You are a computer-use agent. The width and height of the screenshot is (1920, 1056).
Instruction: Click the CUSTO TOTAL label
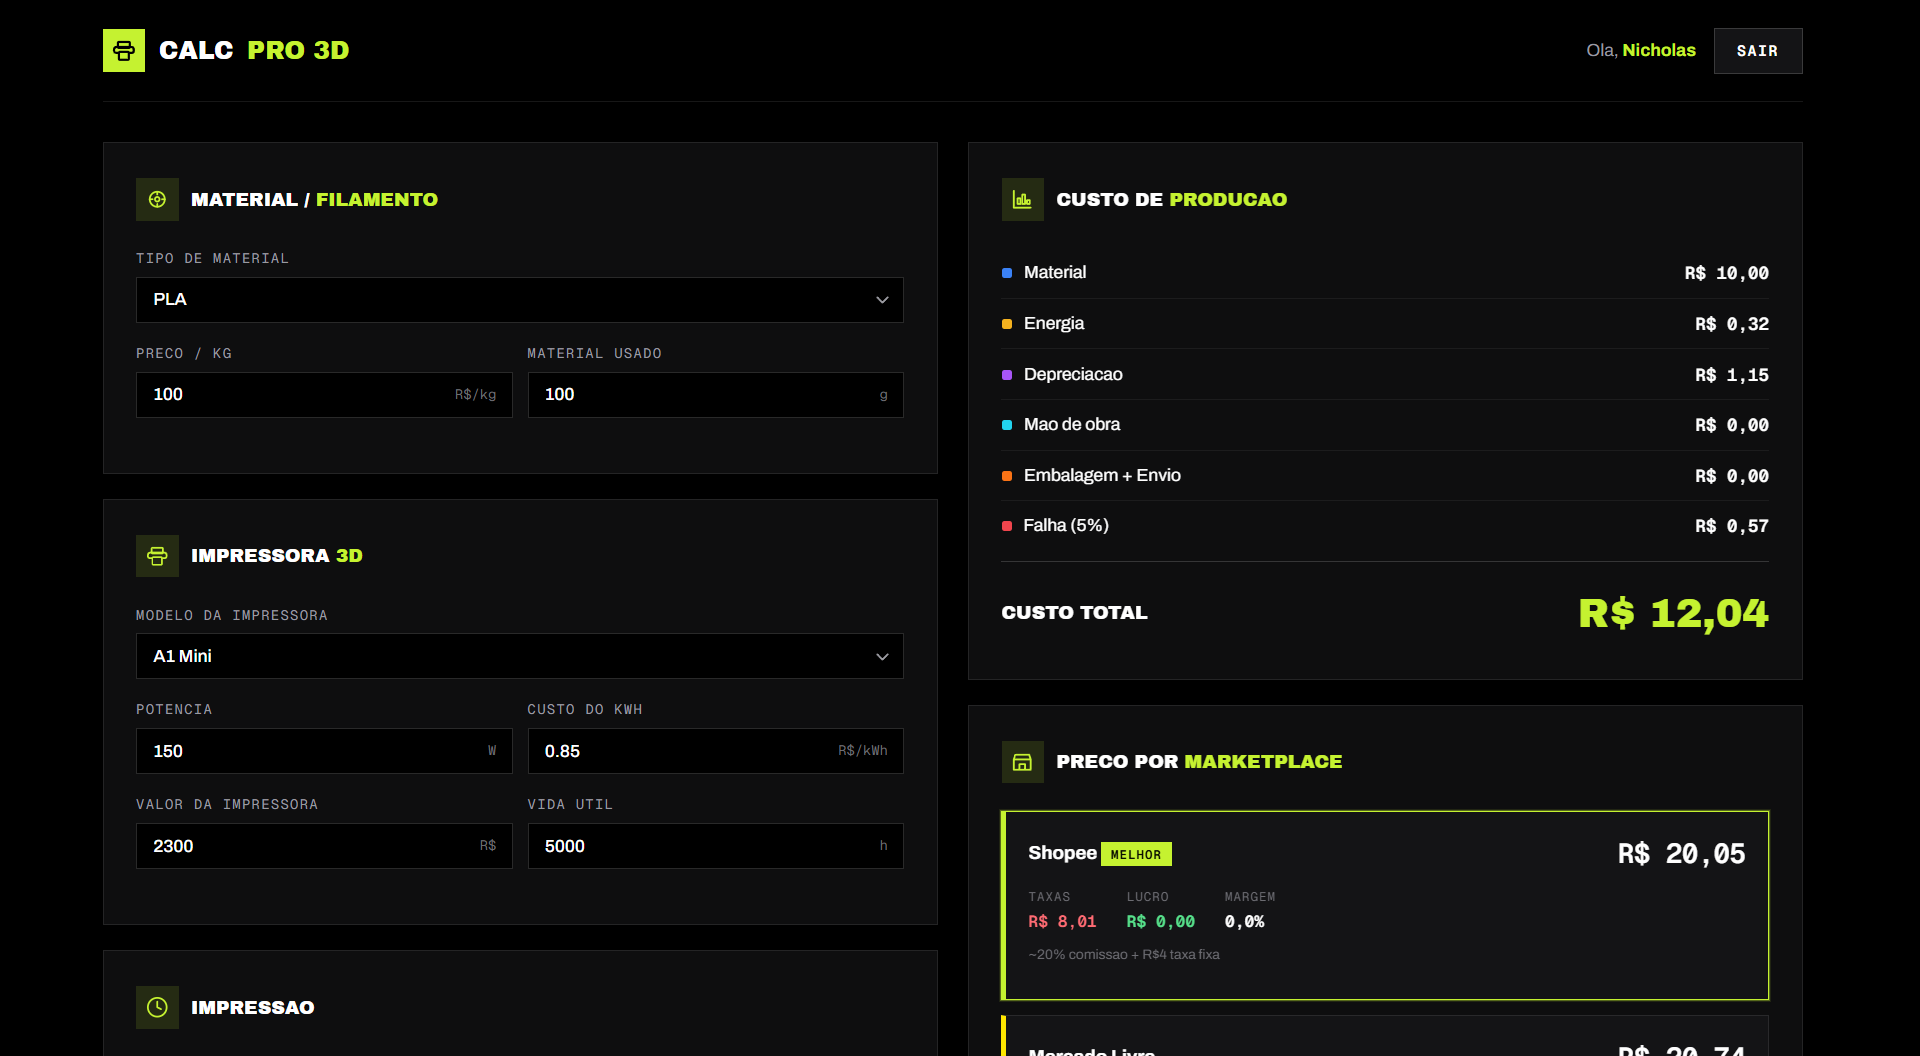(x=1075, y=613)
